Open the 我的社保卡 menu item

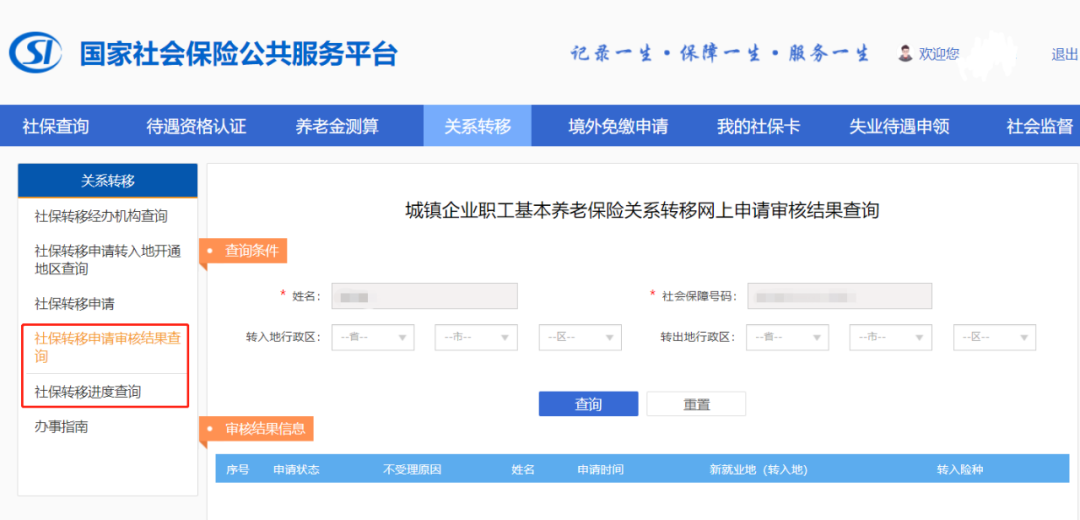pos(758,126)
